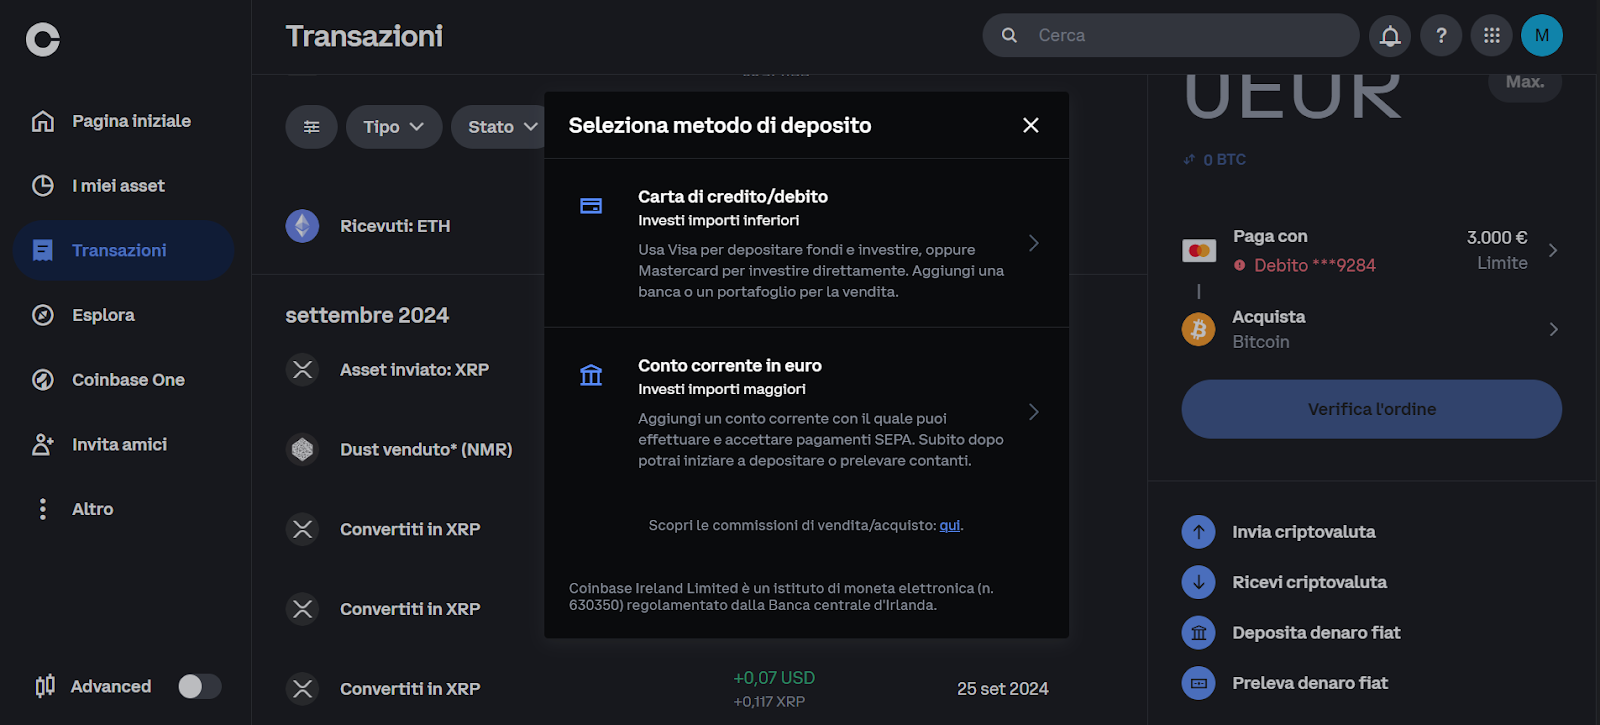Click the NMR icon beside Dust venduto

pyautogui.click(x=303, y=450)
